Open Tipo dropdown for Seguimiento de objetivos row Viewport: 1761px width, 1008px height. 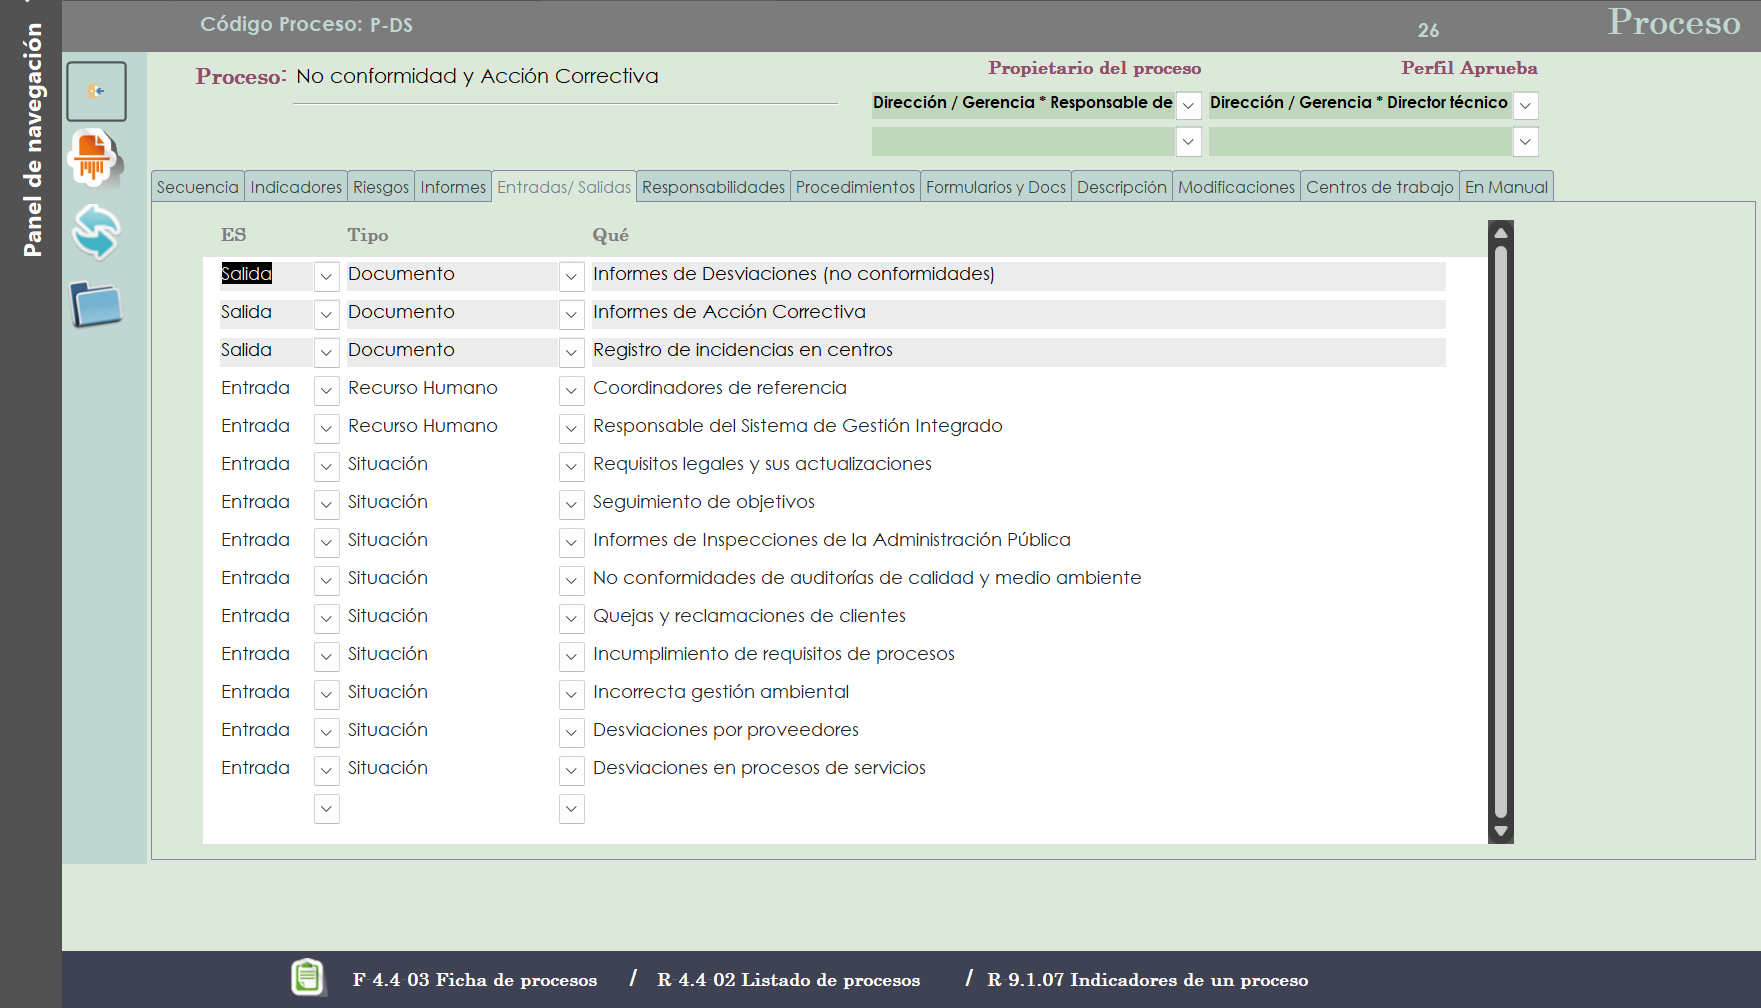(571, 504)
